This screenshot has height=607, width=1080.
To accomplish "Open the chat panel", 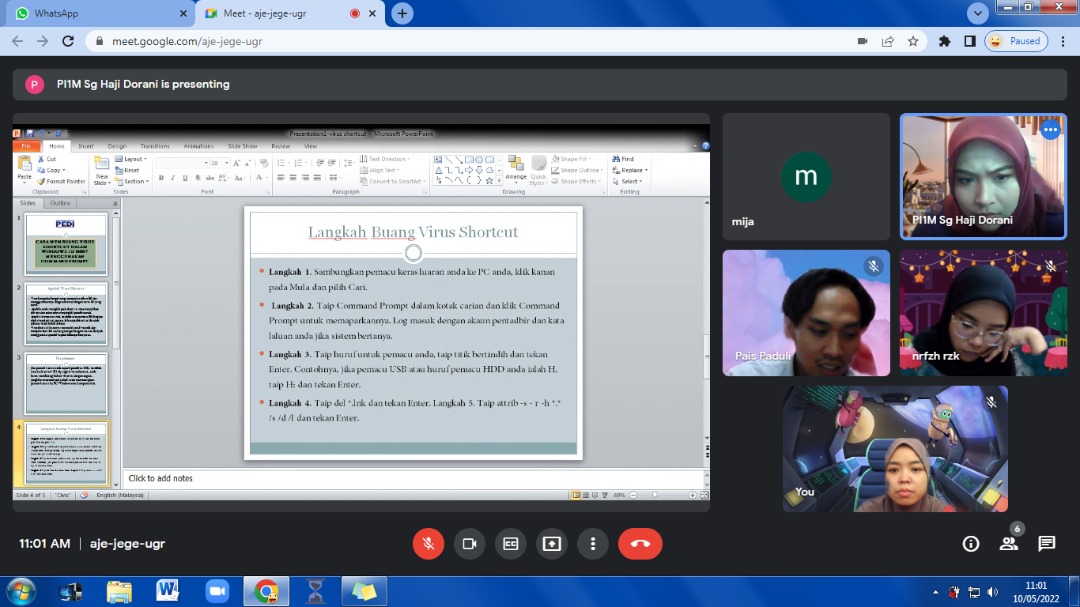I will [x=1046, y=544].
